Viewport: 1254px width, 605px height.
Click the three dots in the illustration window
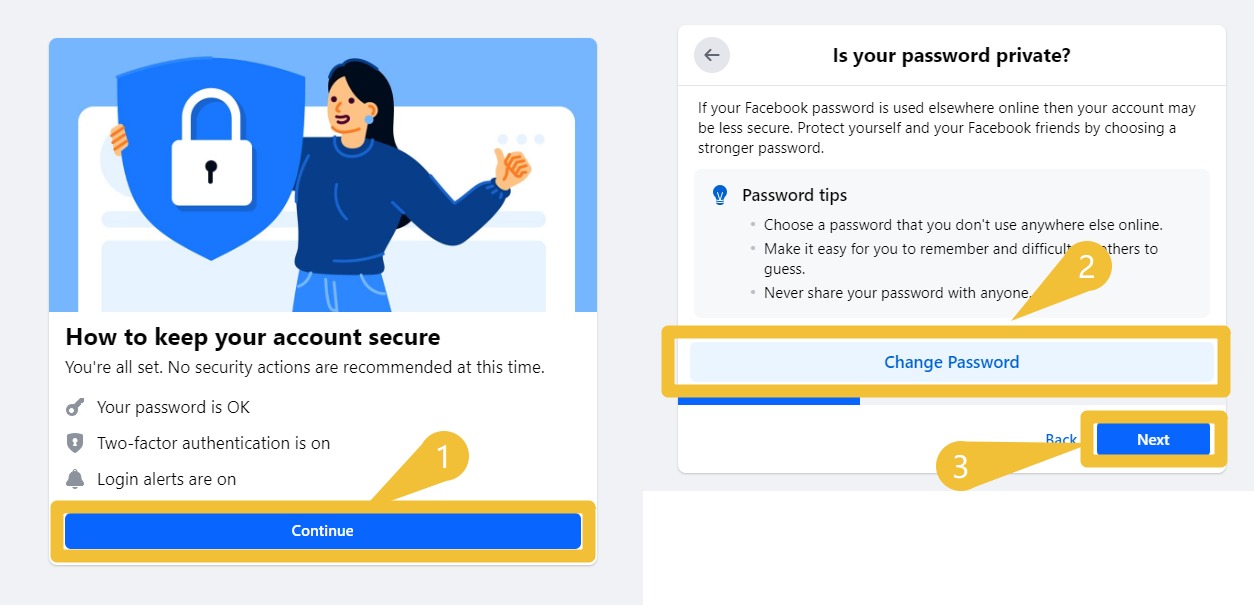[x=521, y=139]
